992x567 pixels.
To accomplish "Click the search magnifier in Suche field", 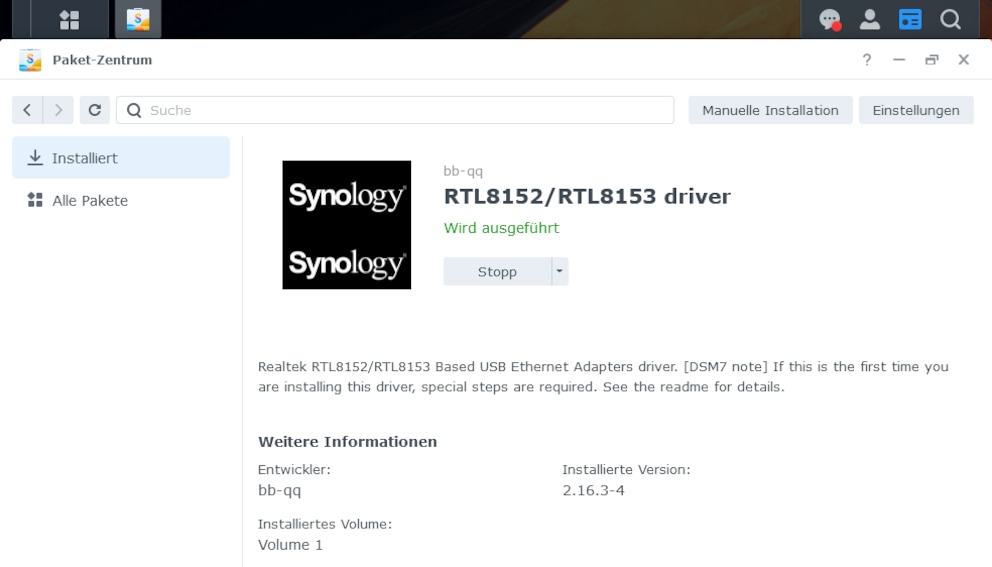I will (x=134, y=110).
